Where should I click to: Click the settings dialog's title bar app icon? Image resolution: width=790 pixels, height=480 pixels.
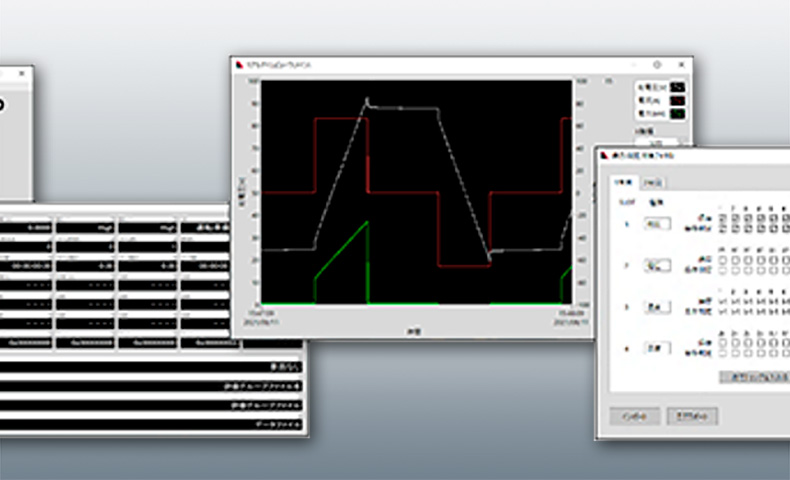(605, 156)
